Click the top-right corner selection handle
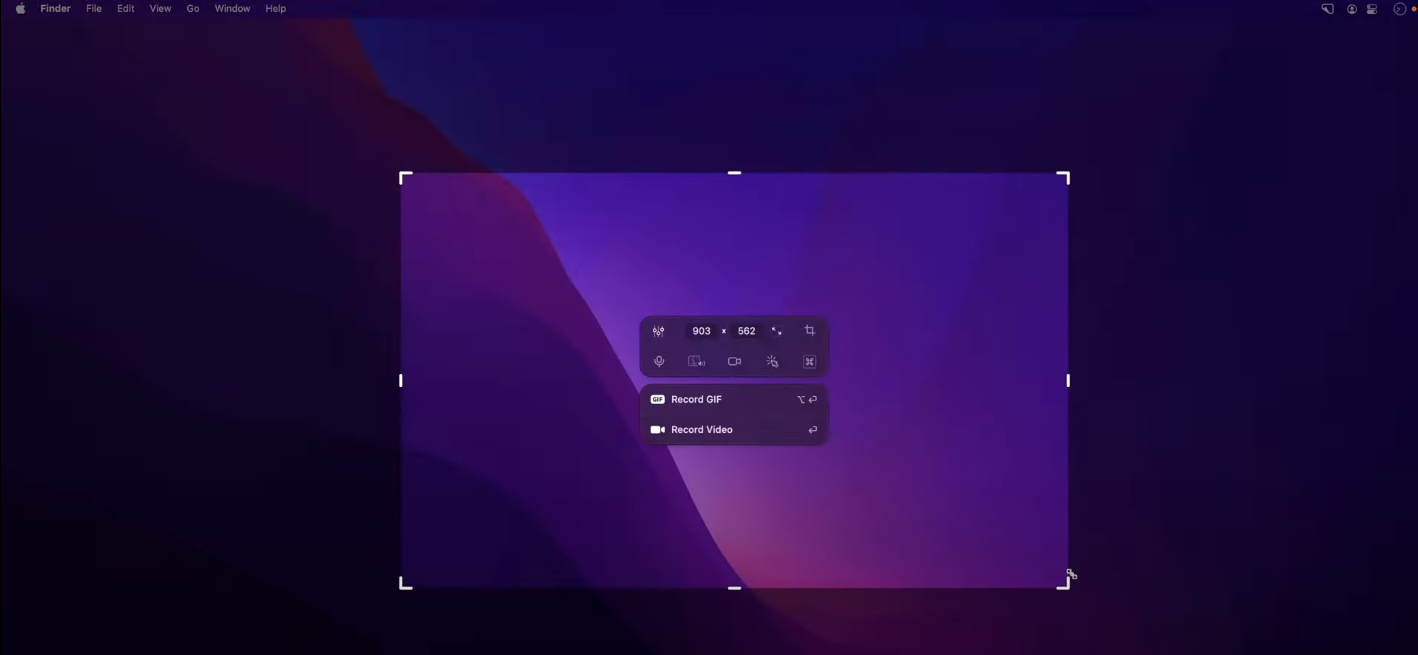1418x655 pixels. tap(1064, 177)
